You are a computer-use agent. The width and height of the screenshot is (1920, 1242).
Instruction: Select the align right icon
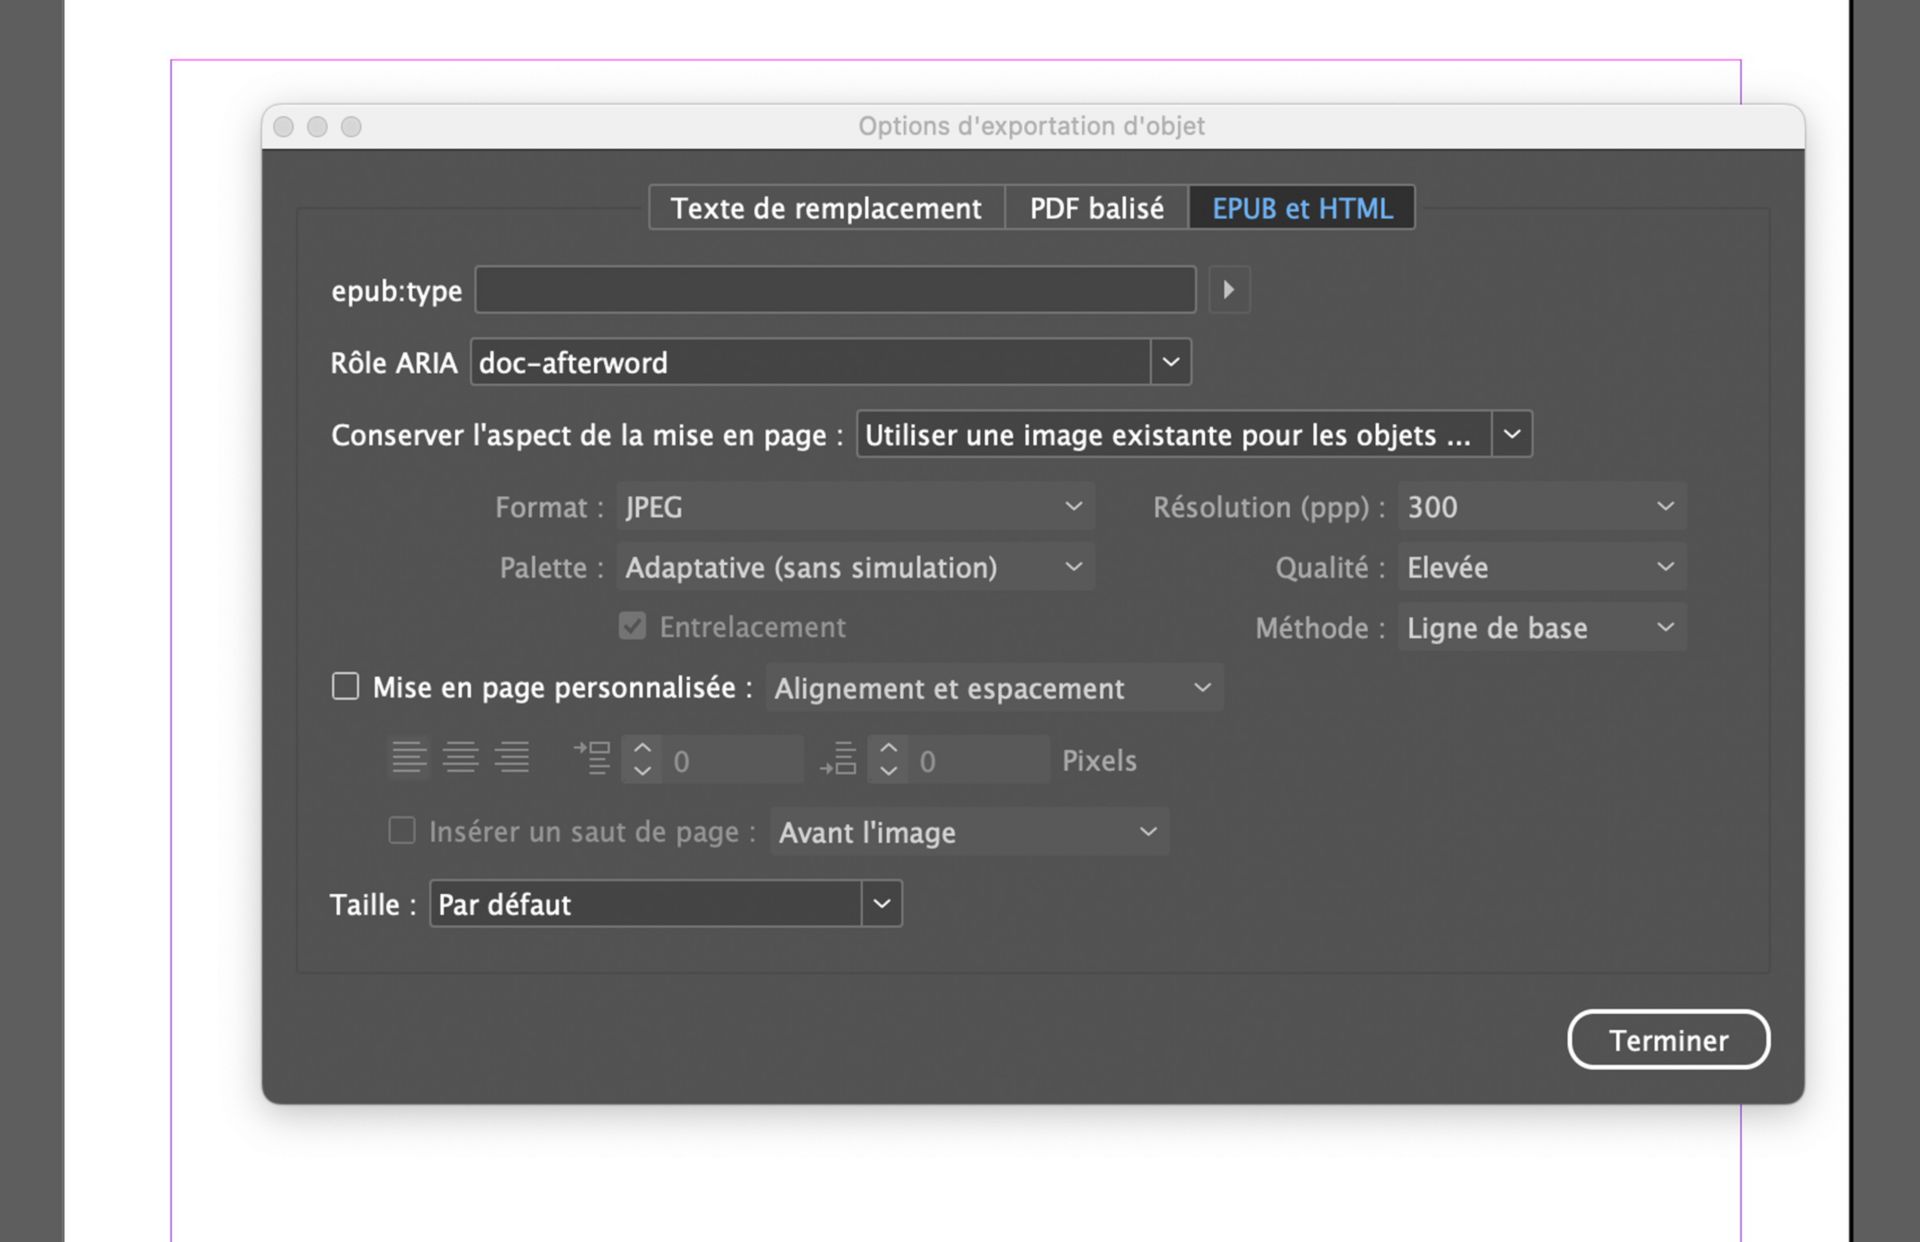click(514, 758)
